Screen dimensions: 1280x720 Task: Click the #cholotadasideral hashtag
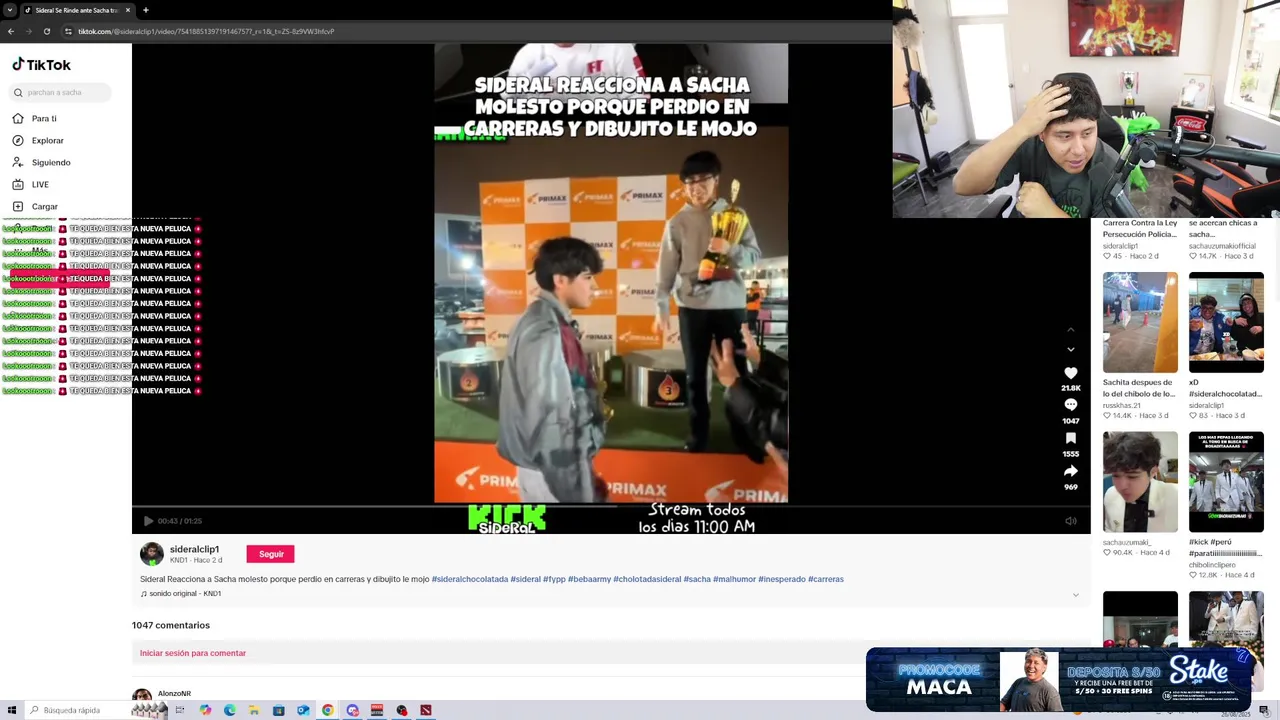click(647, 579)
